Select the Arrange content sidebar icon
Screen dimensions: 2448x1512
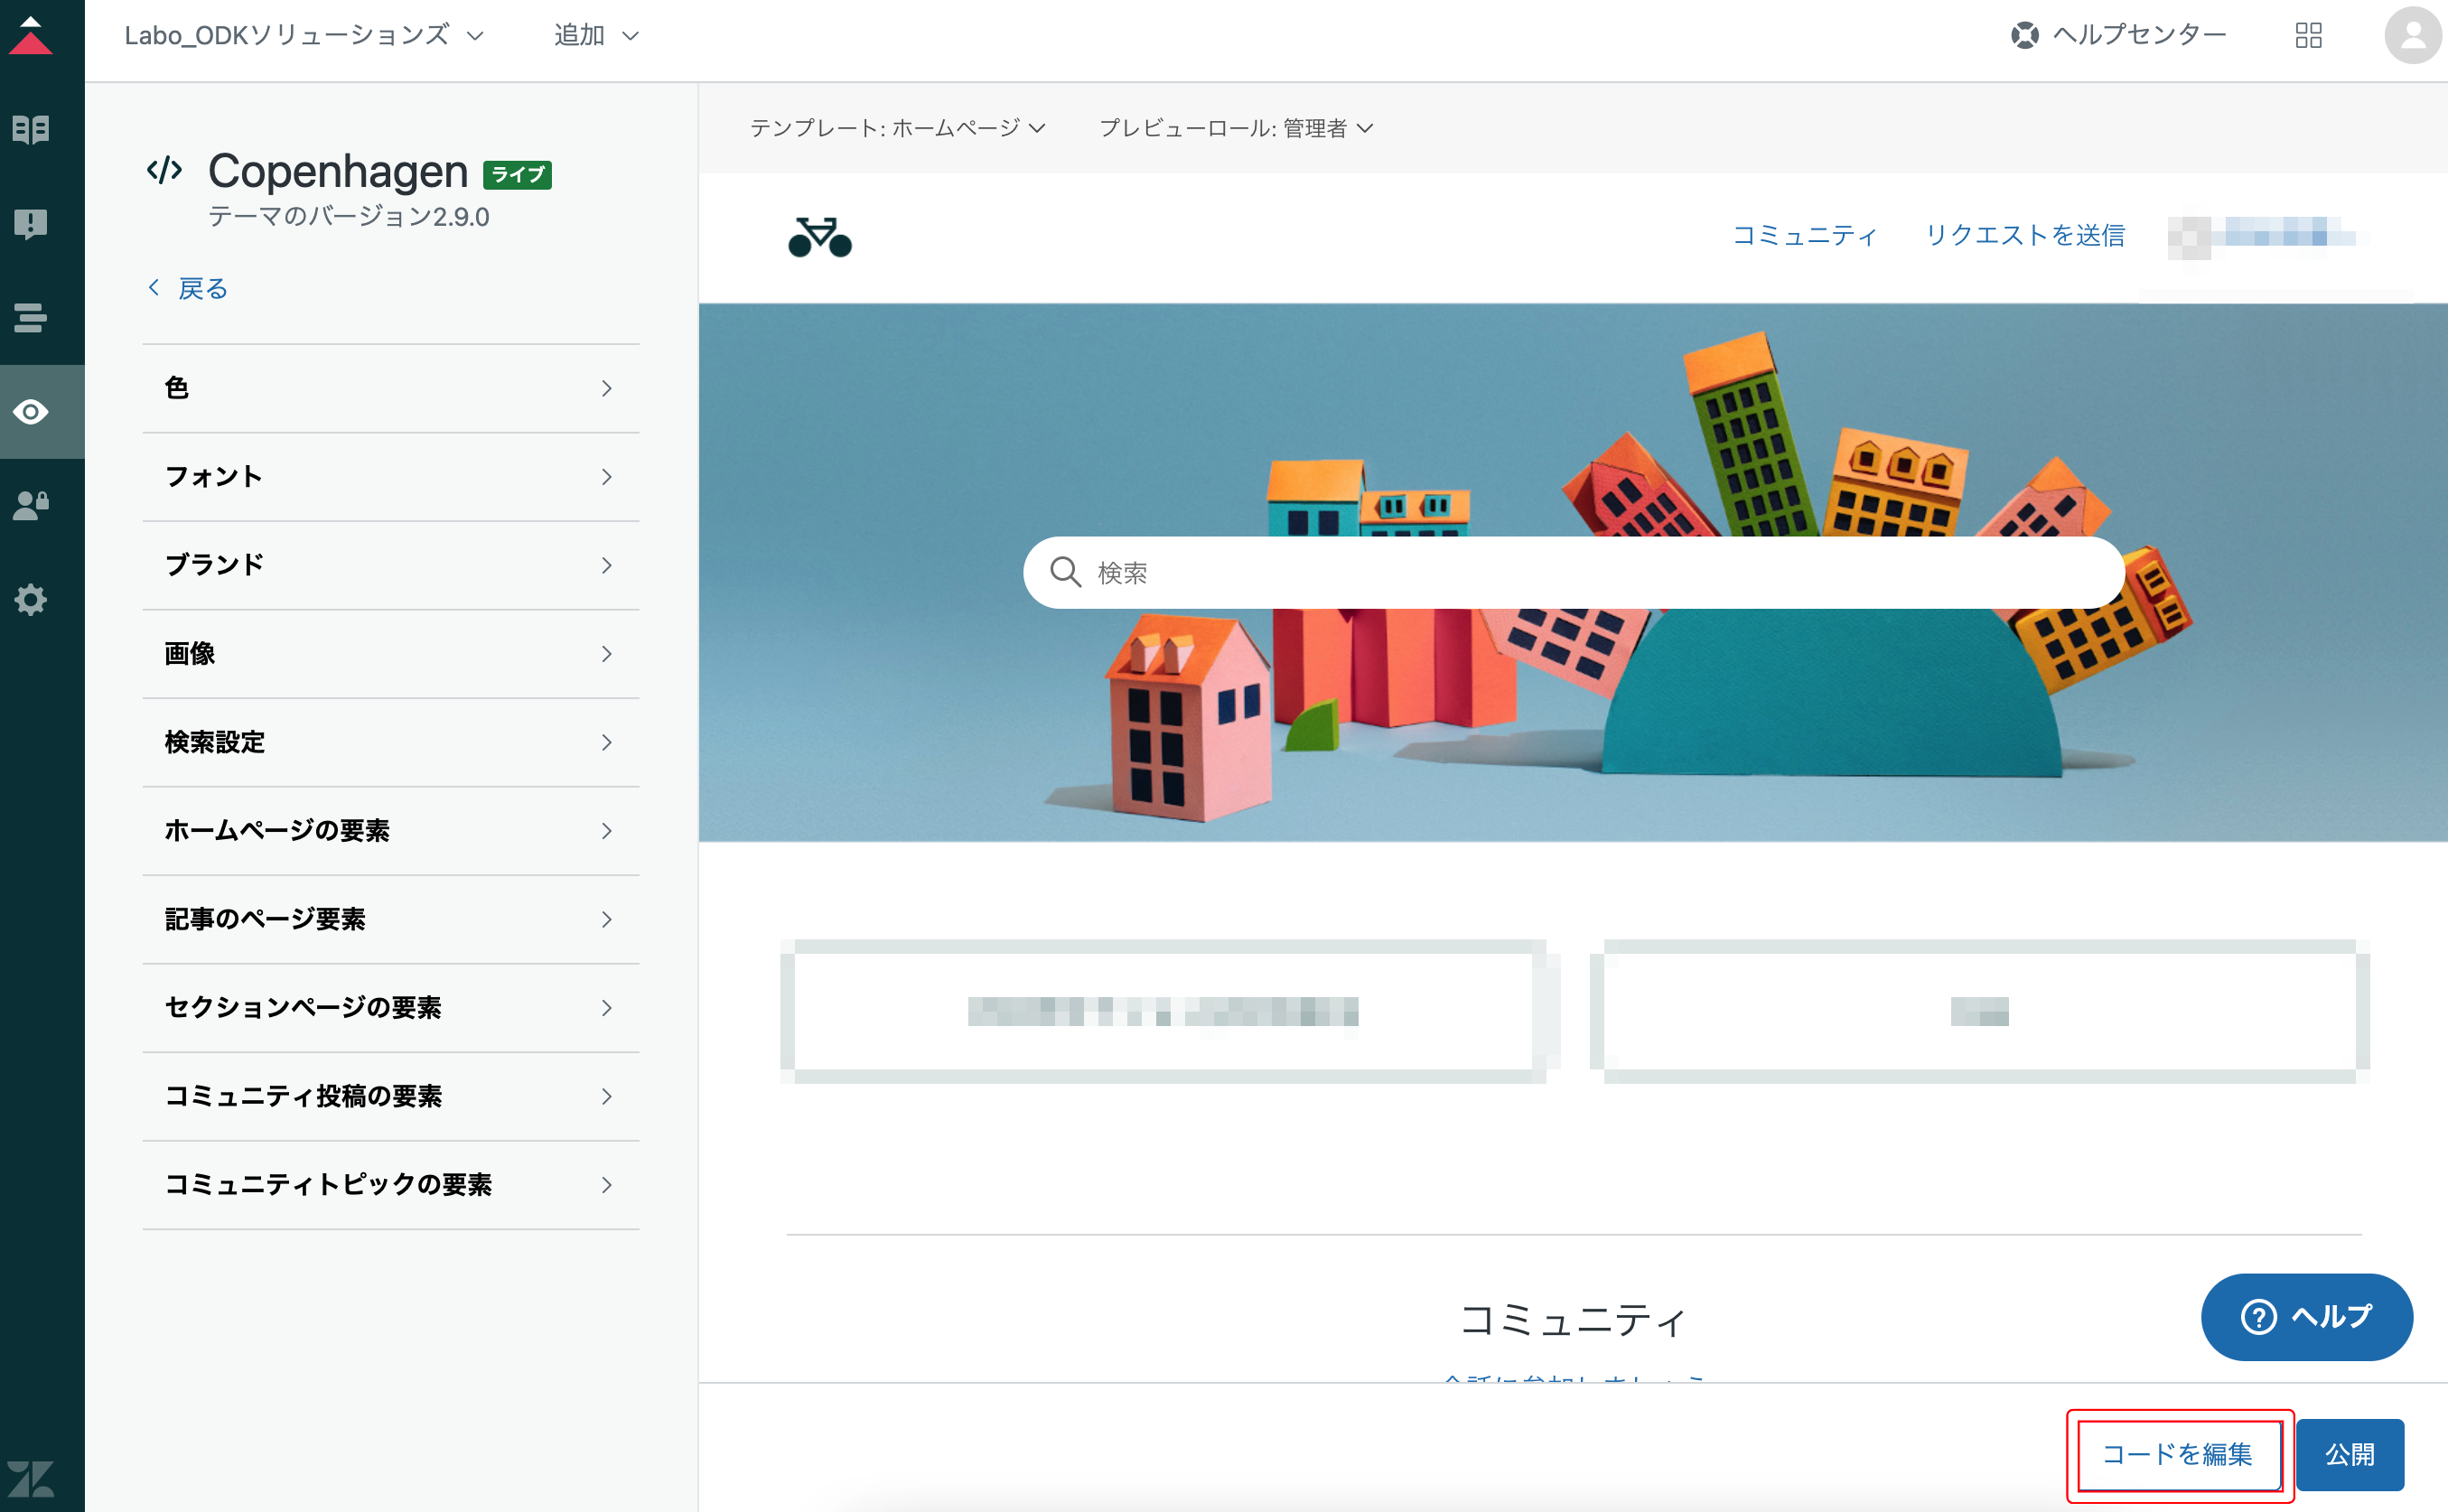[30, 318]
